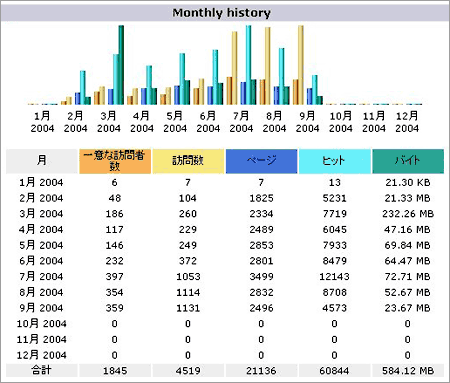Click the tallest cyan bar for July 2004

248,65
